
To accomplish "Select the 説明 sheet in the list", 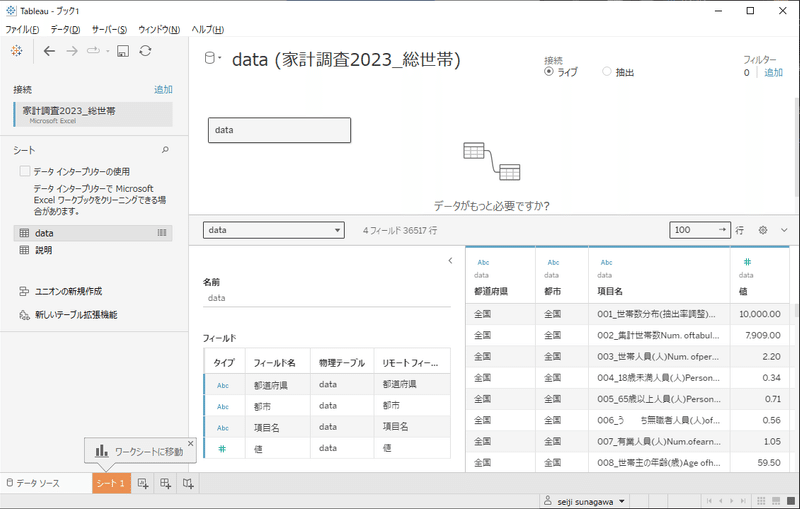I will pyautogui.click(x=43, y=250).
